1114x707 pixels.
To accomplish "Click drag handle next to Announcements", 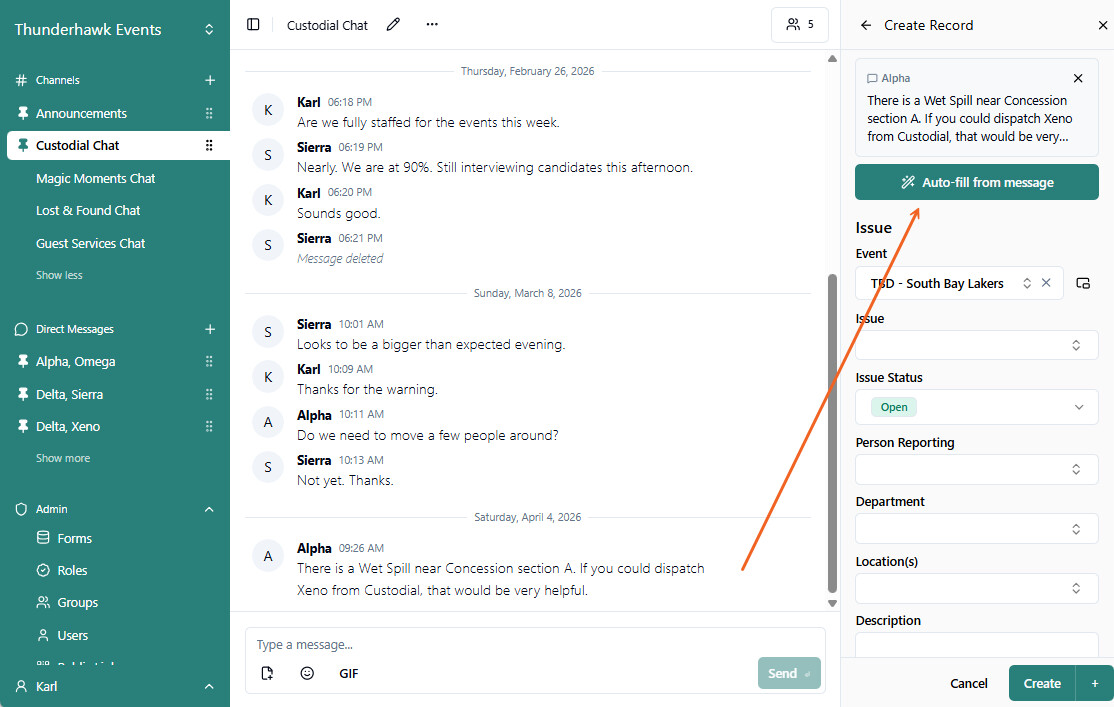I will tap(209, 113).
